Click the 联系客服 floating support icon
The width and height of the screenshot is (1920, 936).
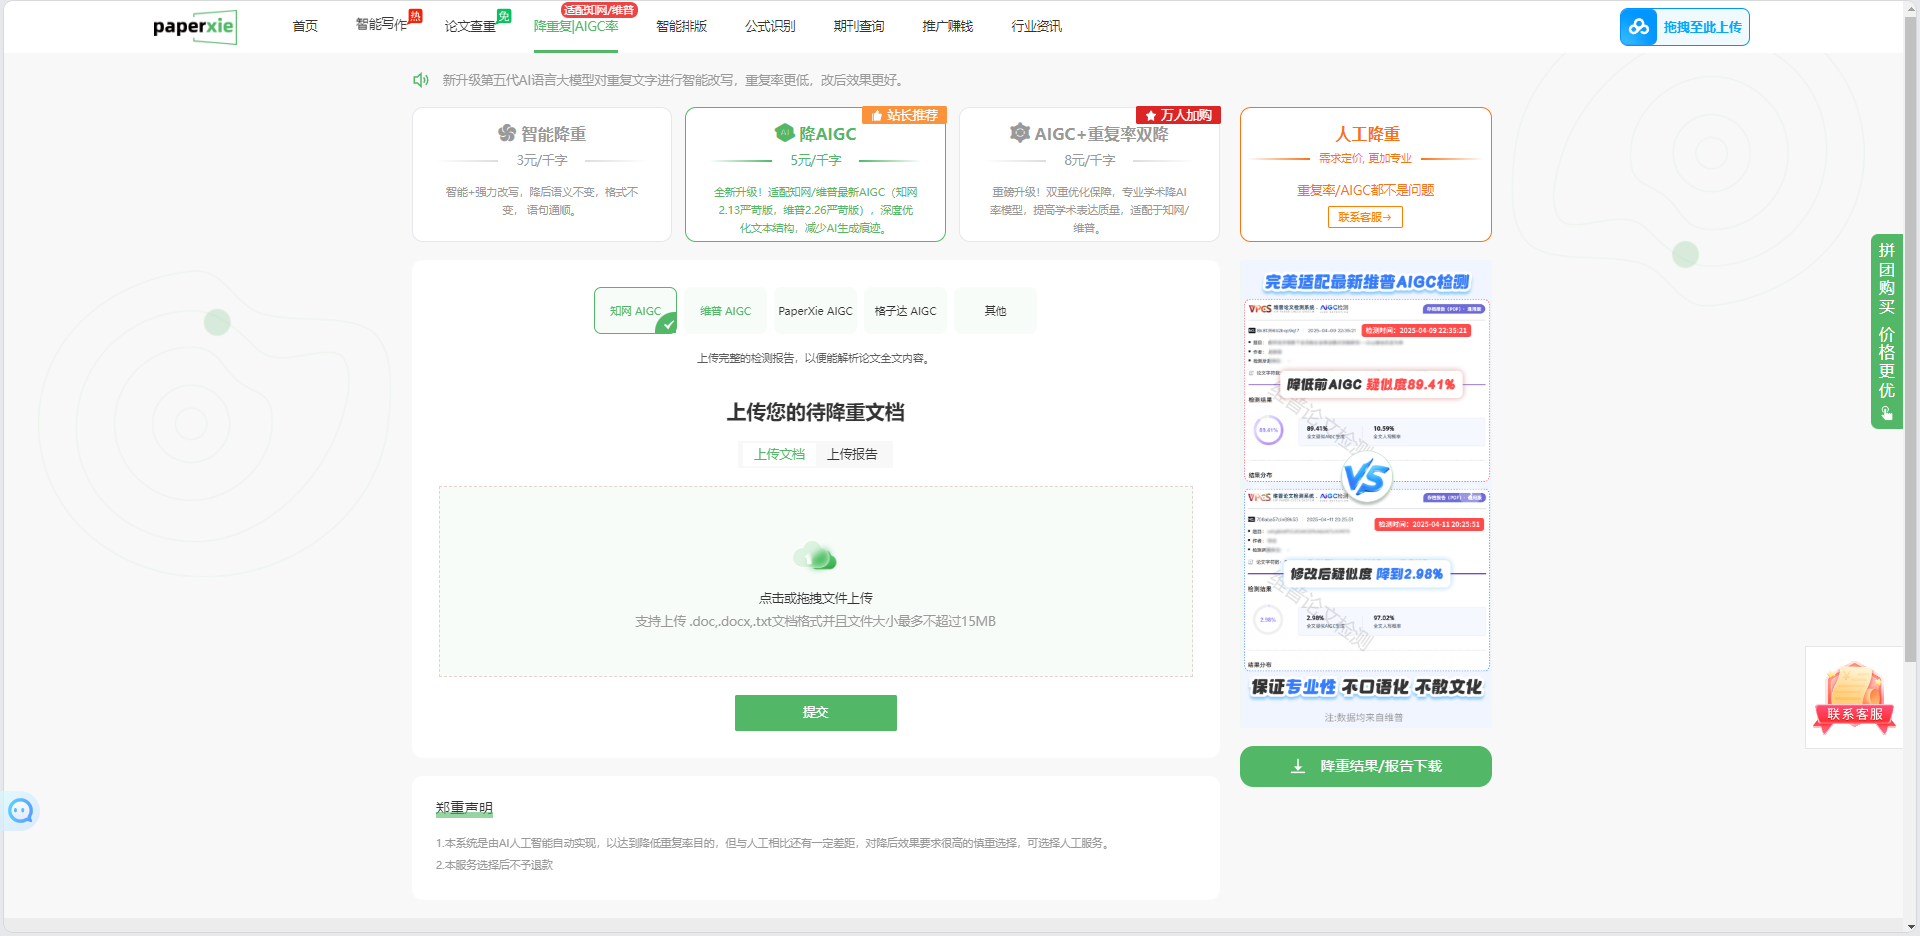1854,698
